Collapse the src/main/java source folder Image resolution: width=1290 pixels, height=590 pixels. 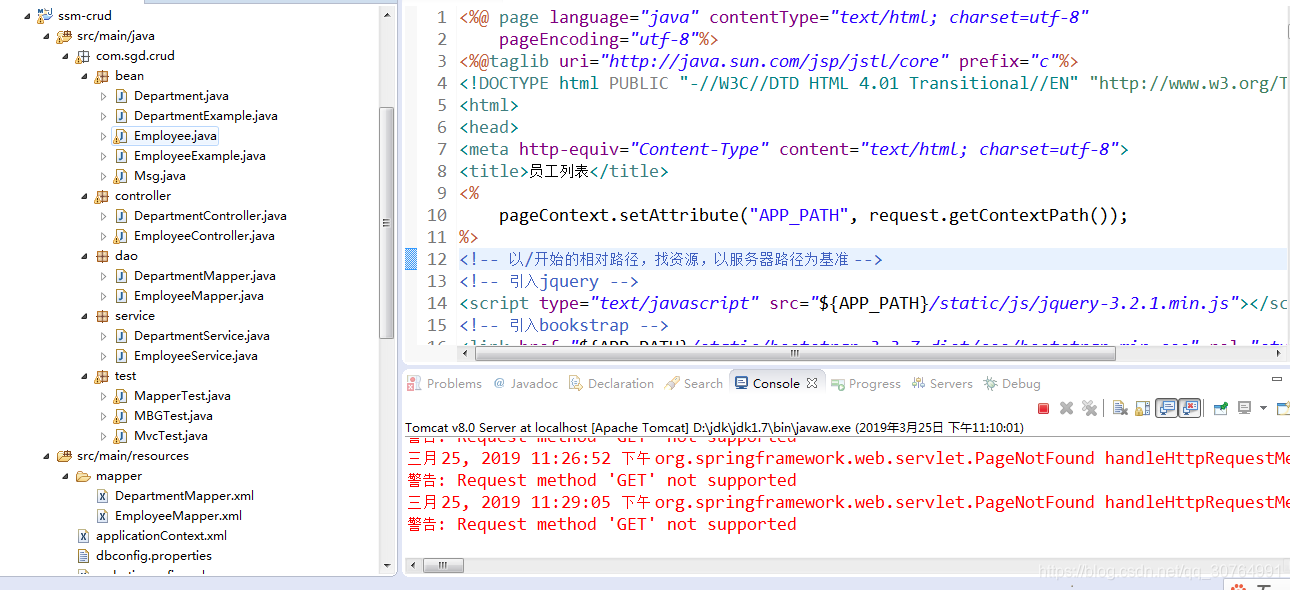(x=46, y=36)
